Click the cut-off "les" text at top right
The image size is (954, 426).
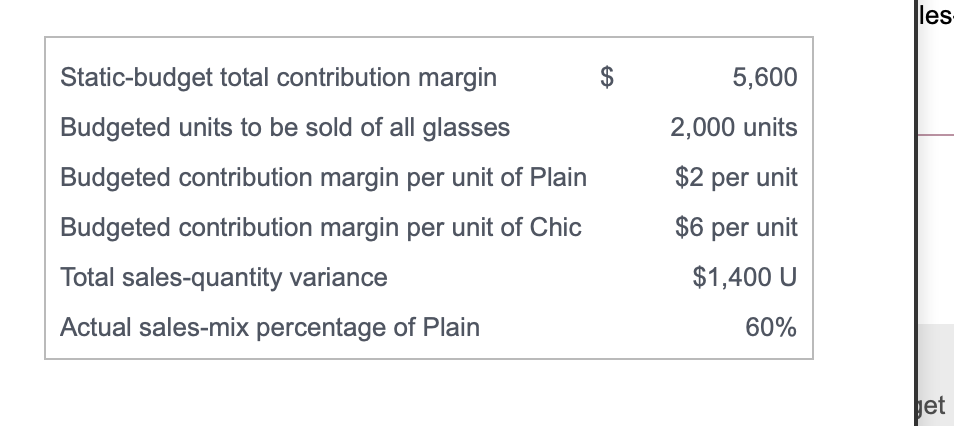point(936,15)
